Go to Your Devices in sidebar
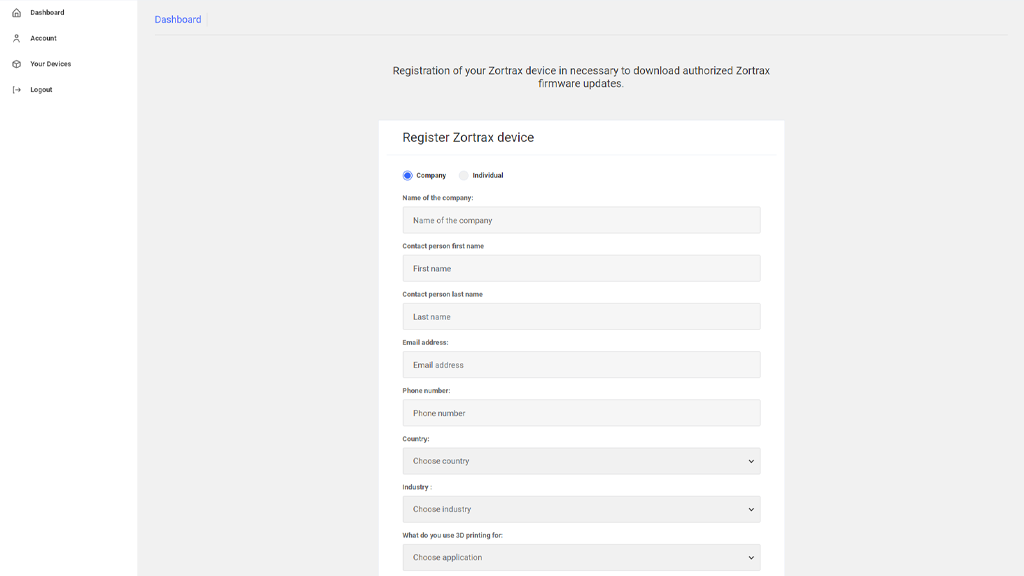1024x576 pixels. tap(50, 64)
